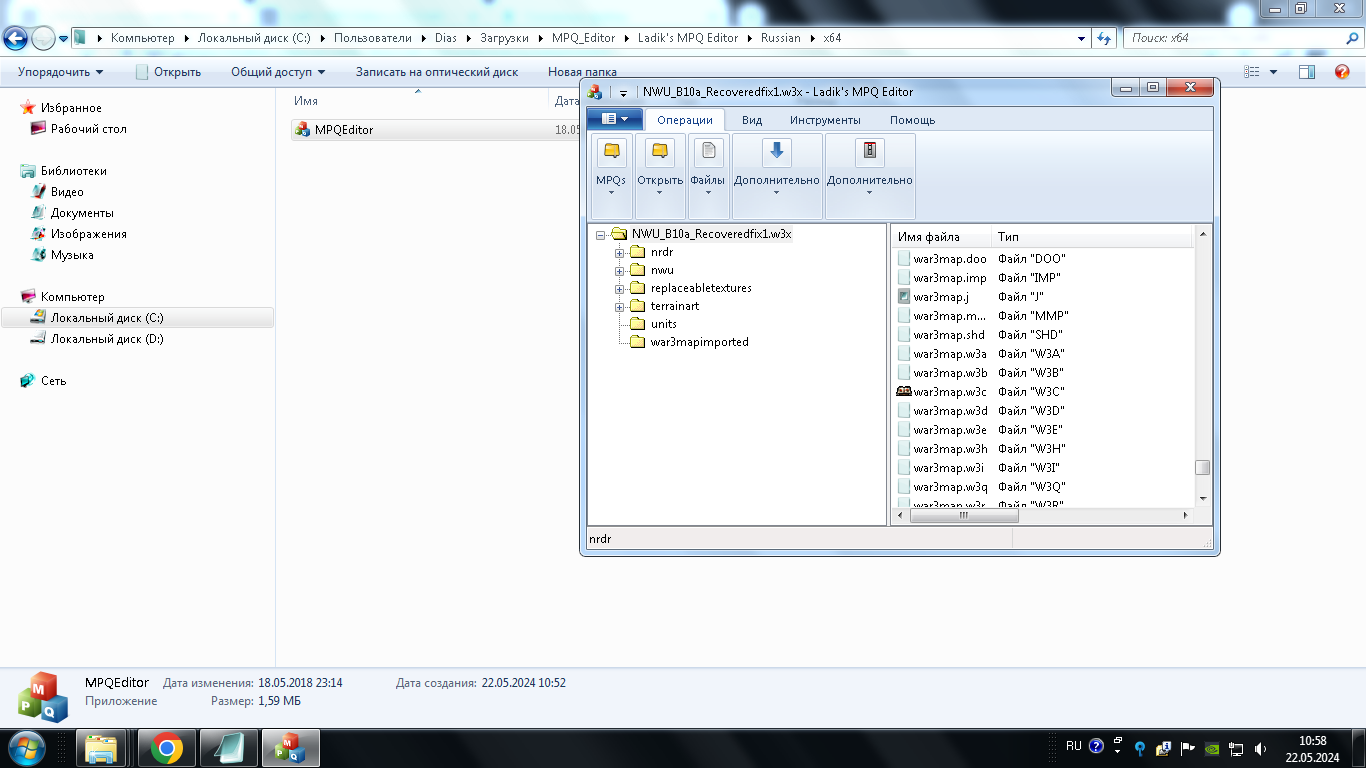
Task: Click the Russian breadcrumb in address bar
Action: pyautogui.click(x=781, y=38)
